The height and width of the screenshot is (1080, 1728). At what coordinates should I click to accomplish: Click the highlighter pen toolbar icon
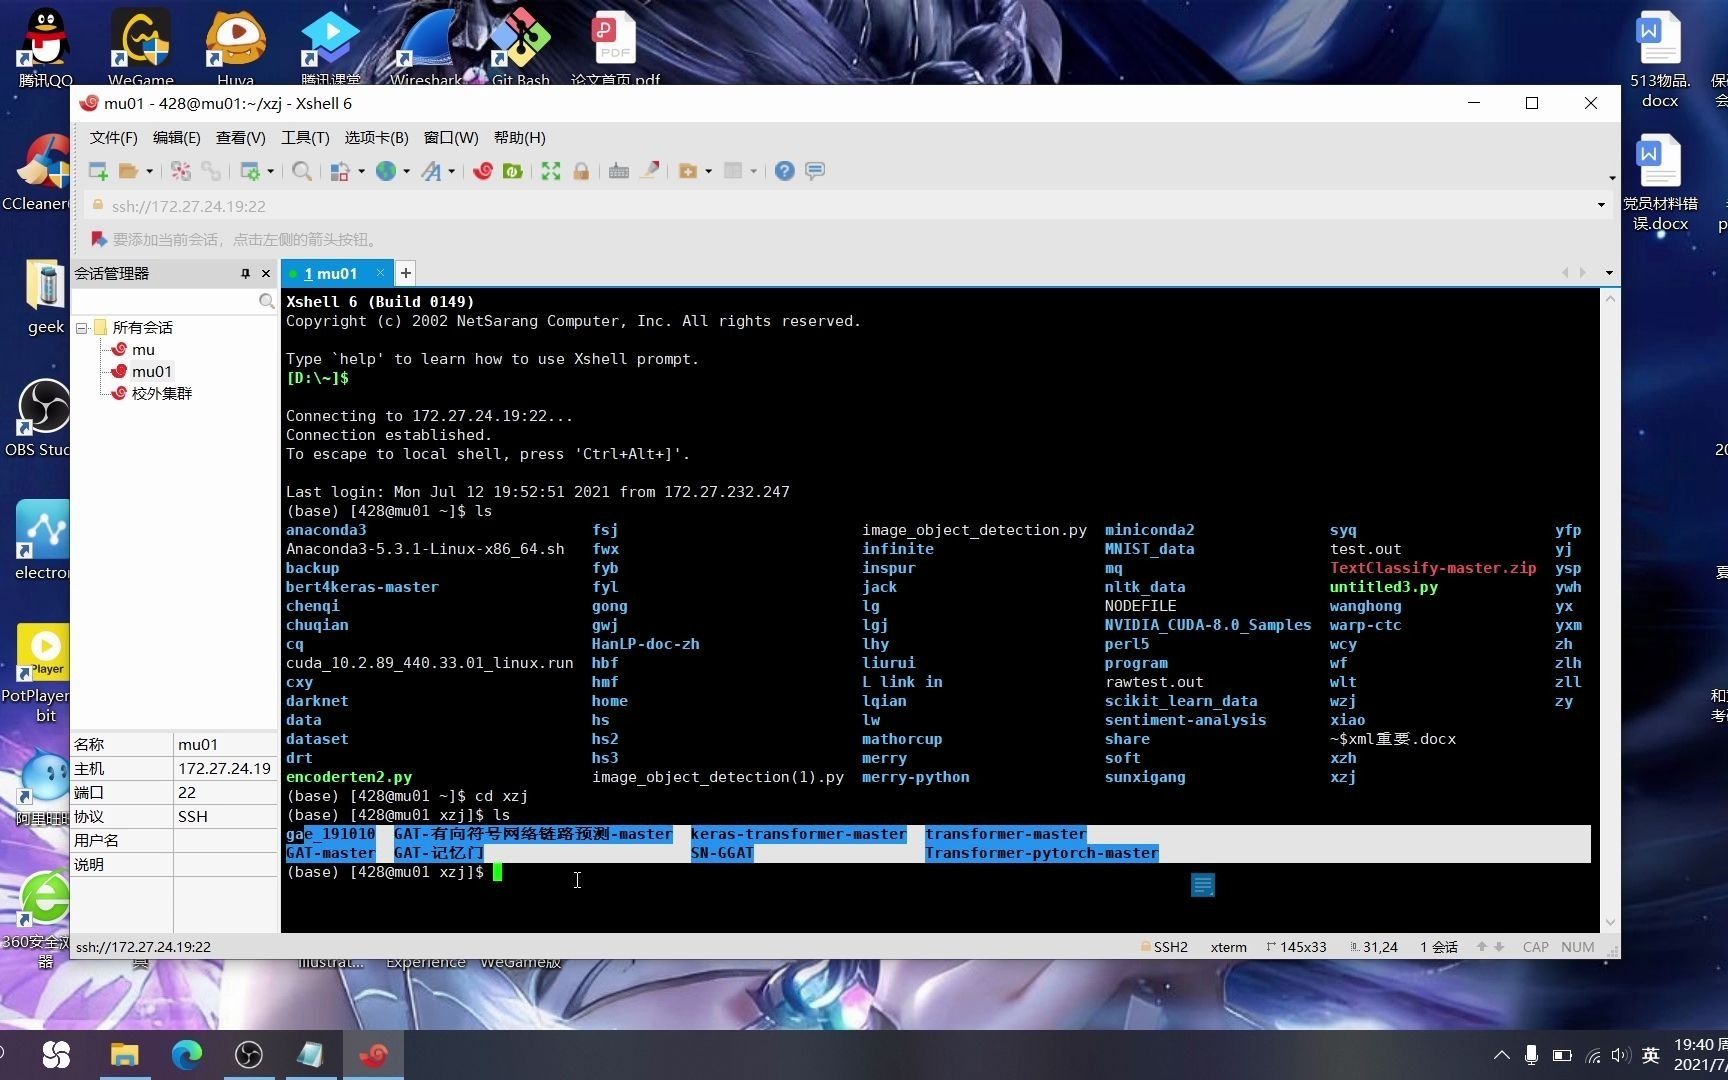point(650,171)
